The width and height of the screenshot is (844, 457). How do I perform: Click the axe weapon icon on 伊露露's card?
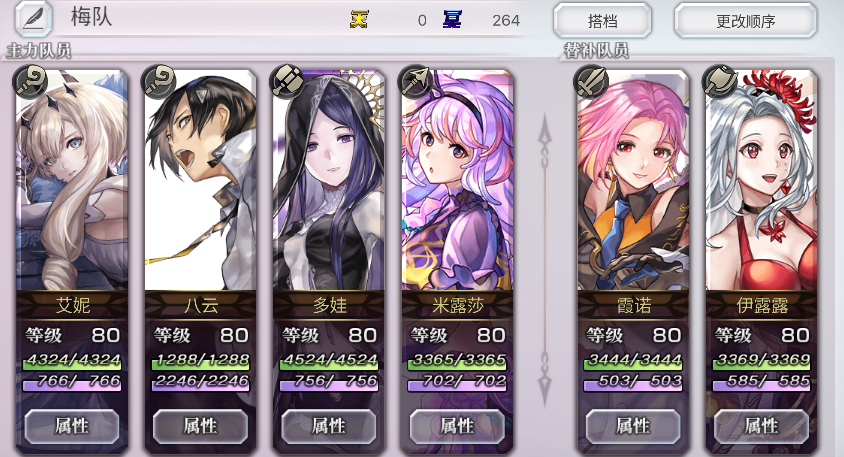point(720,82)
